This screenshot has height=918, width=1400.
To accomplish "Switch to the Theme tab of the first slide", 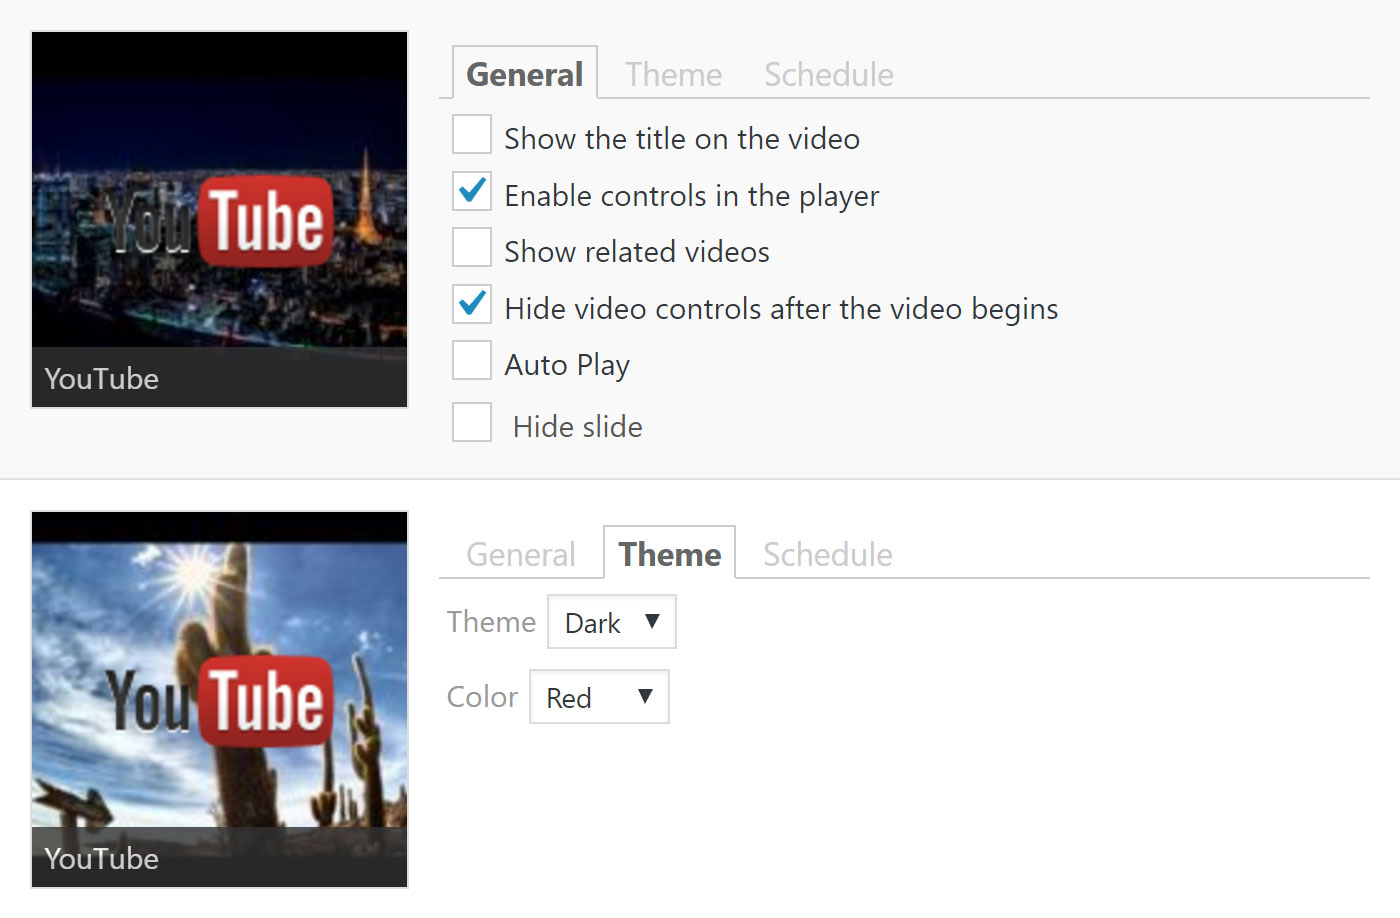I will click(674, 75).
